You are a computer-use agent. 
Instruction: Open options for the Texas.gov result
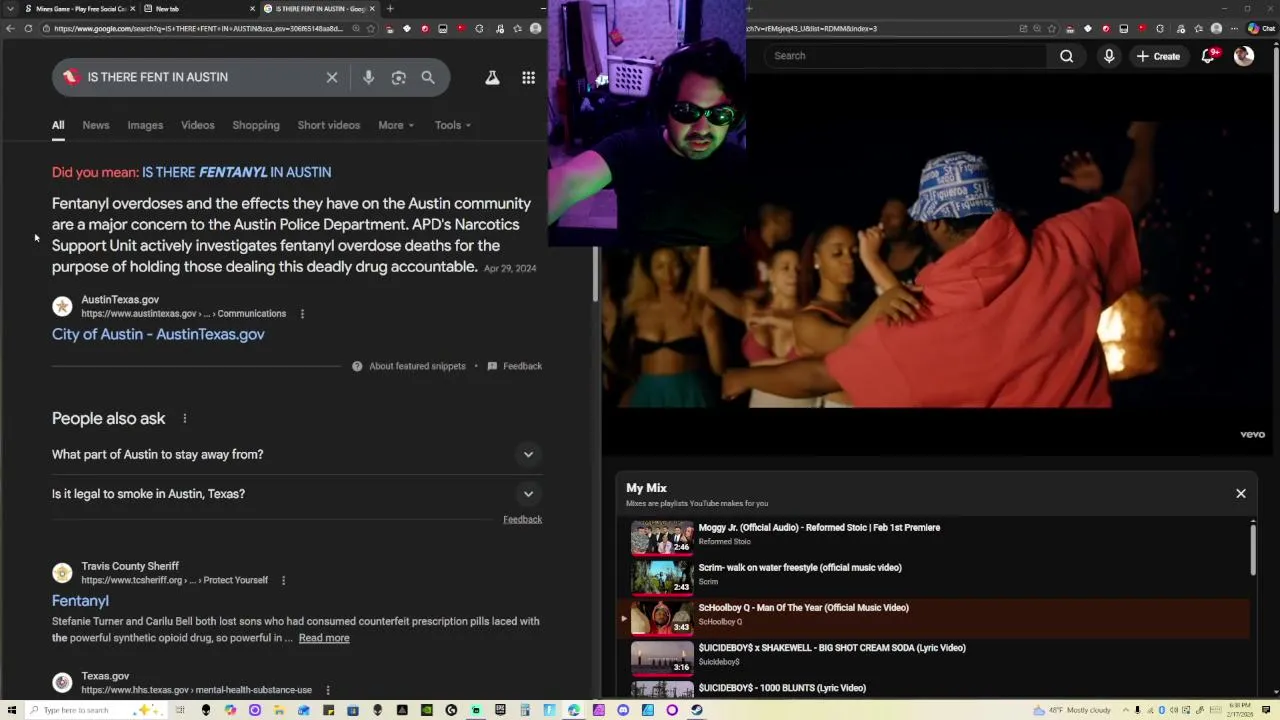[x=327, y=690]
